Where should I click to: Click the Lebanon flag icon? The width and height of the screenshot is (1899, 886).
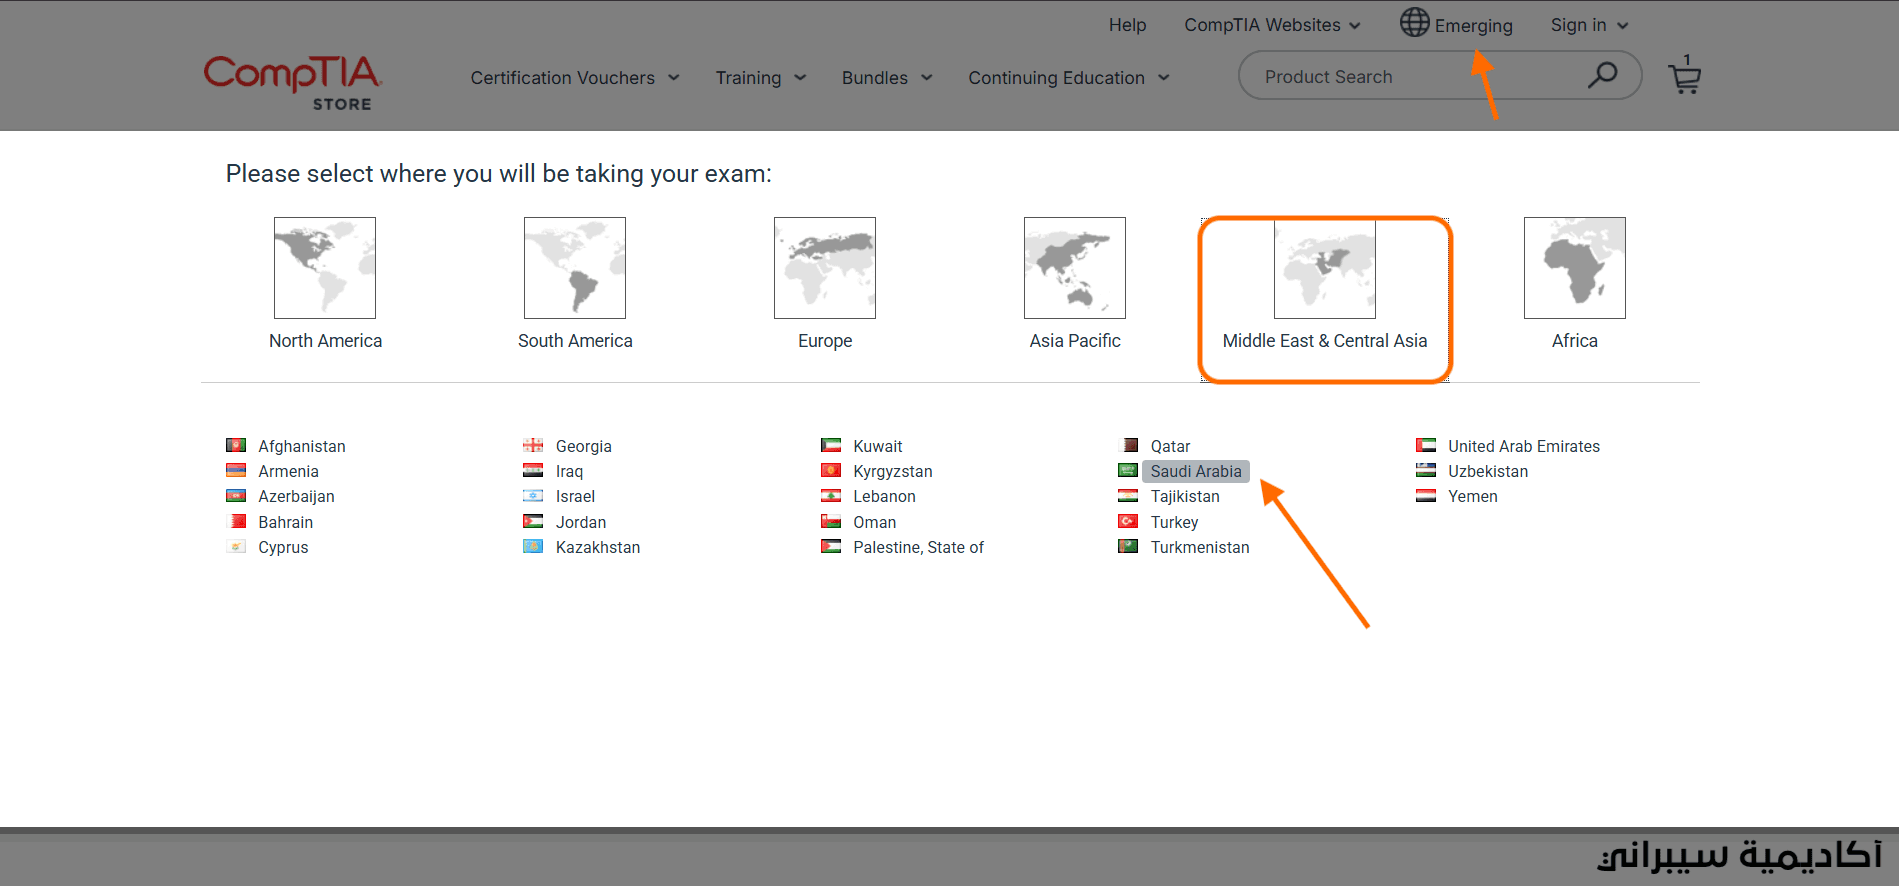831,495
